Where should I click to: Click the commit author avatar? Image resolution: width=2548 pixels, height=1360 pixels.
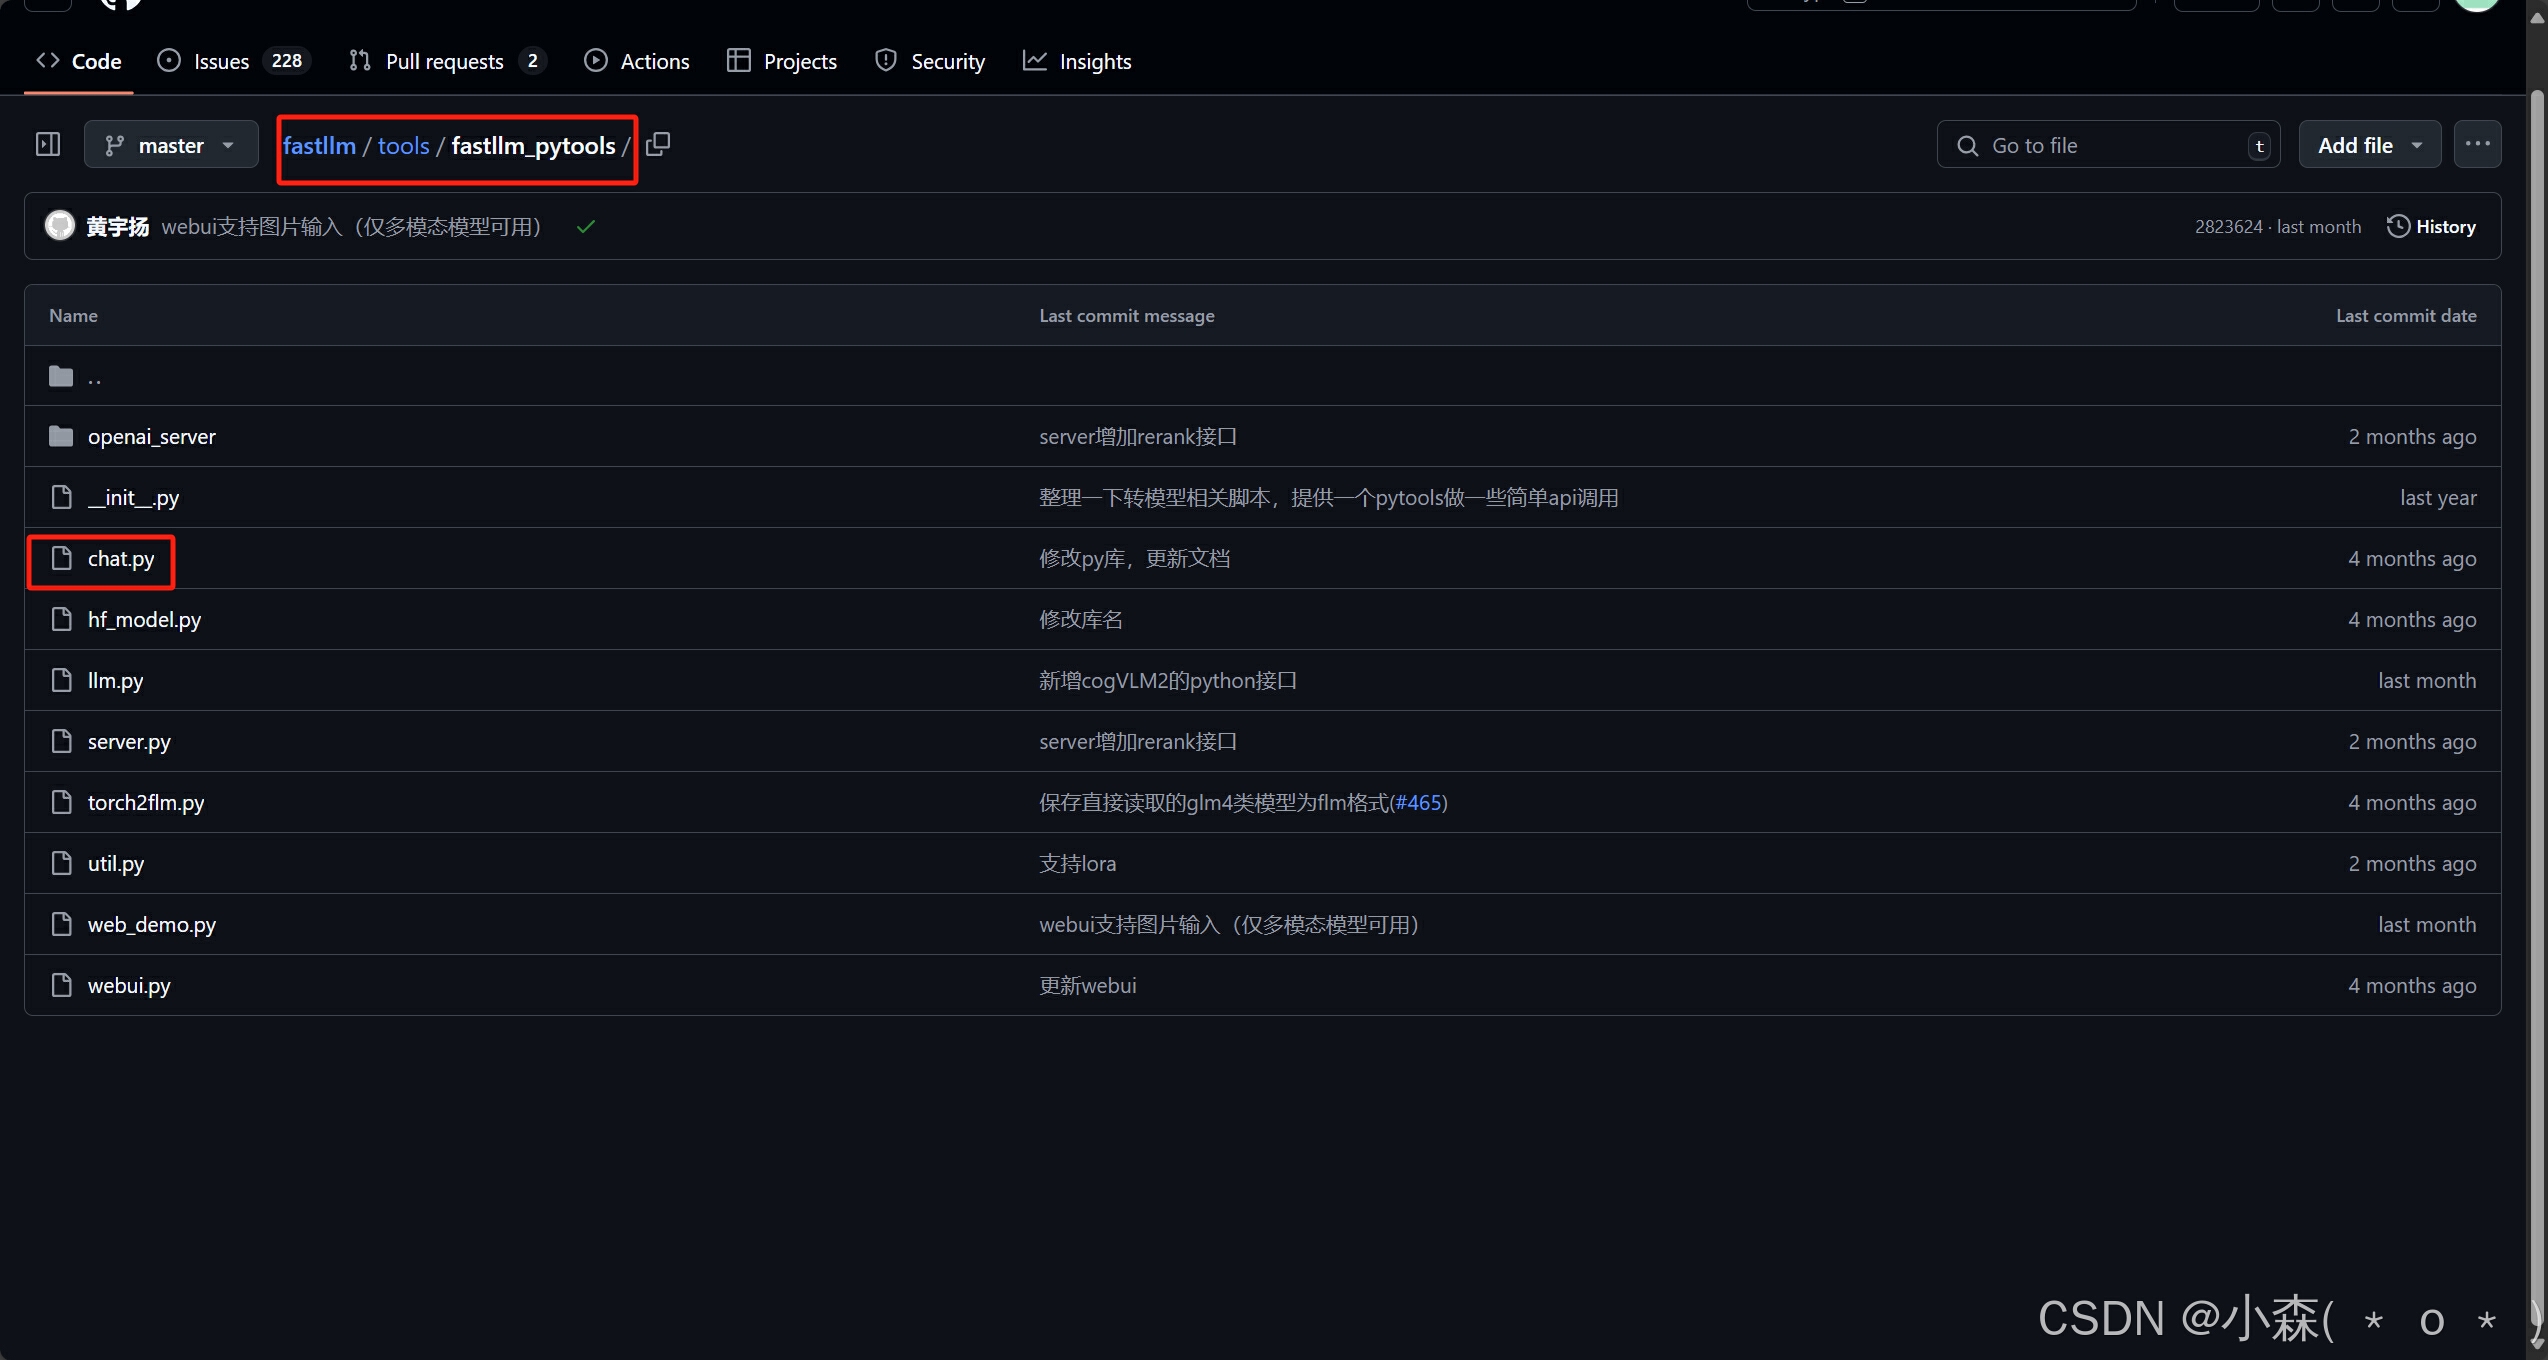tap(60, 226)
